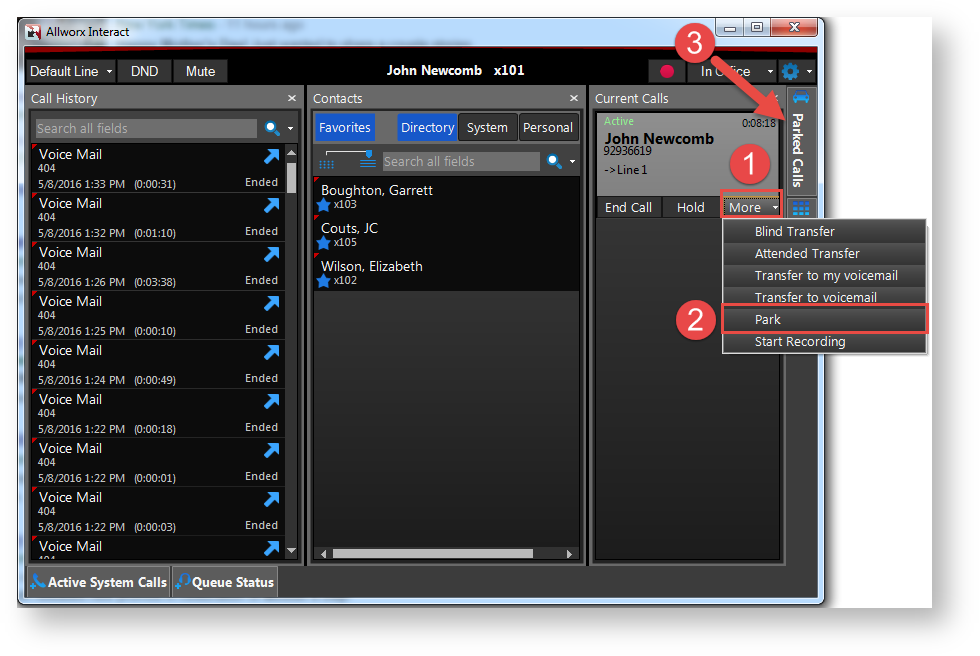The height and width of the screenshot is (656, 980).
Task: Expand the More call actions dropdown
Action: tap(751, 207)
